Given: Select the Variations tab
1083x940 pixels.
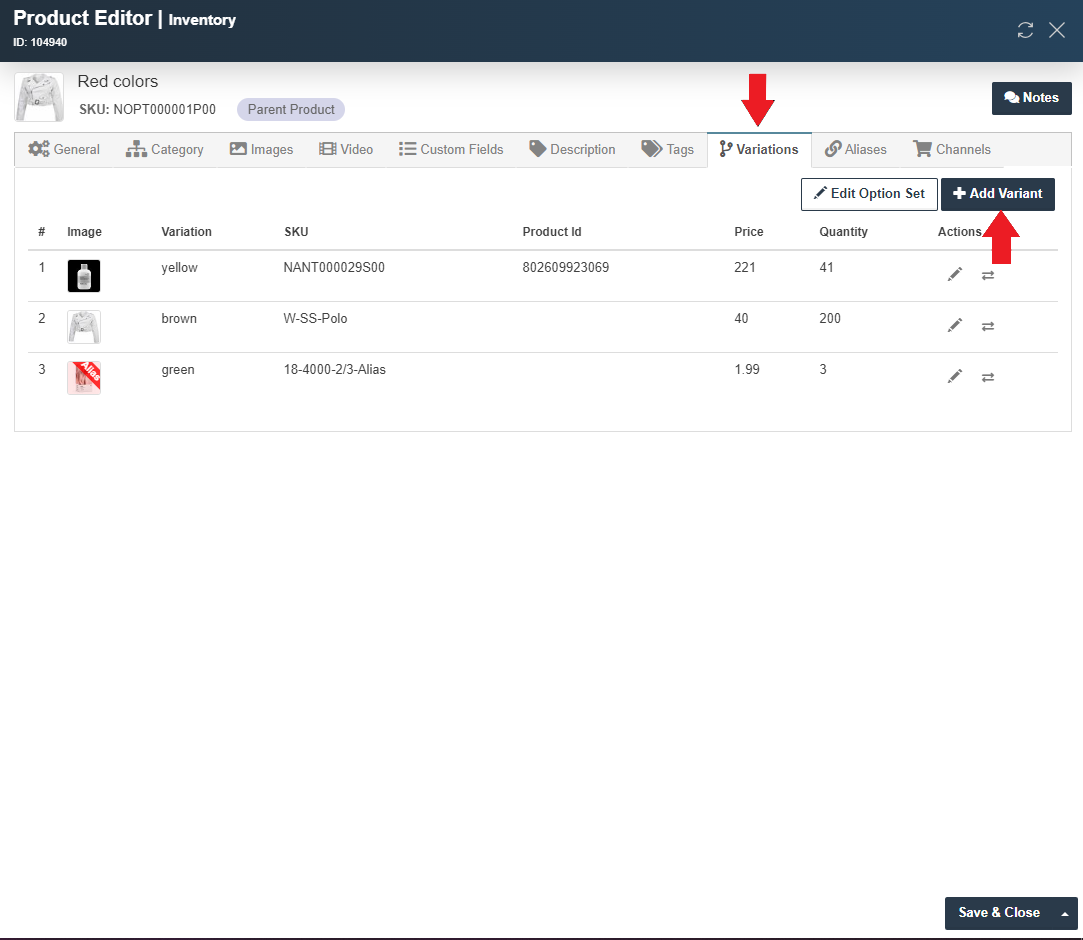Looking at the screenshot, I should coord(759,149).
